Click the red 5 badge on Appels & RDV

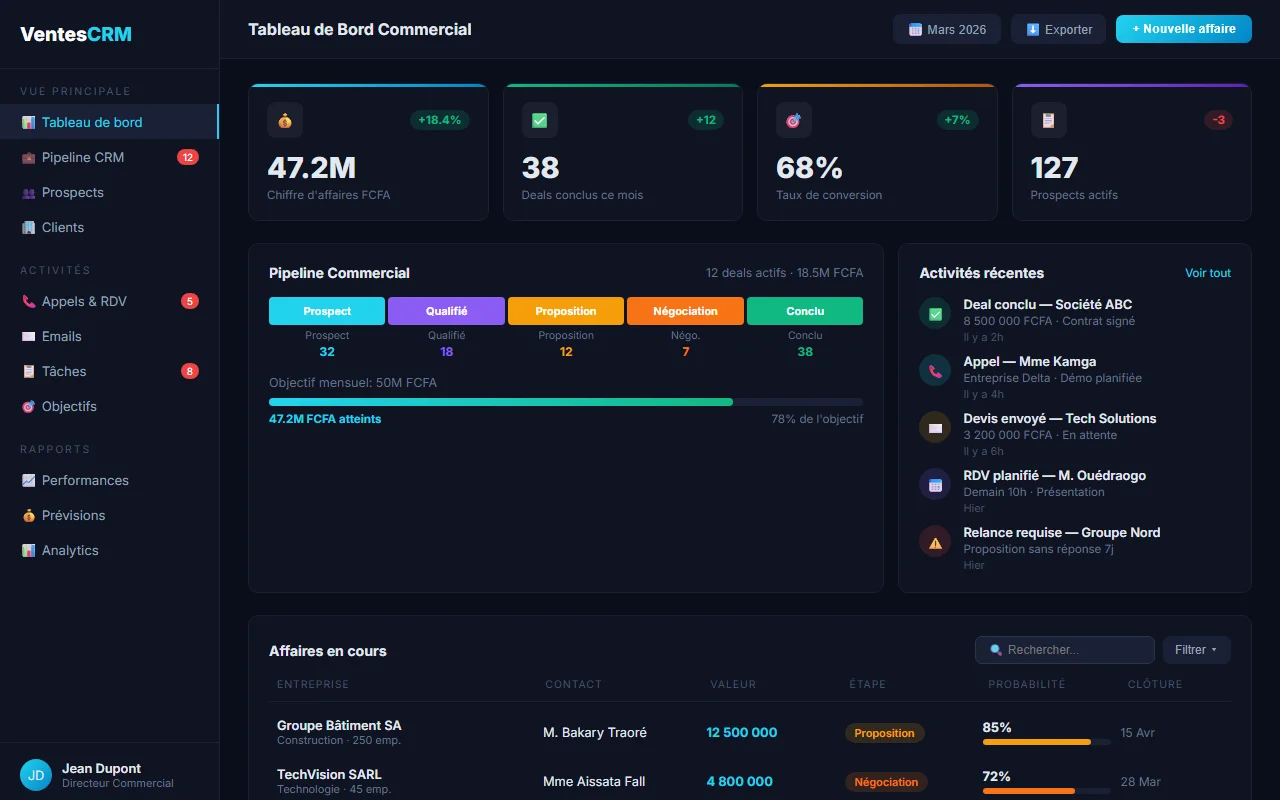190,301
